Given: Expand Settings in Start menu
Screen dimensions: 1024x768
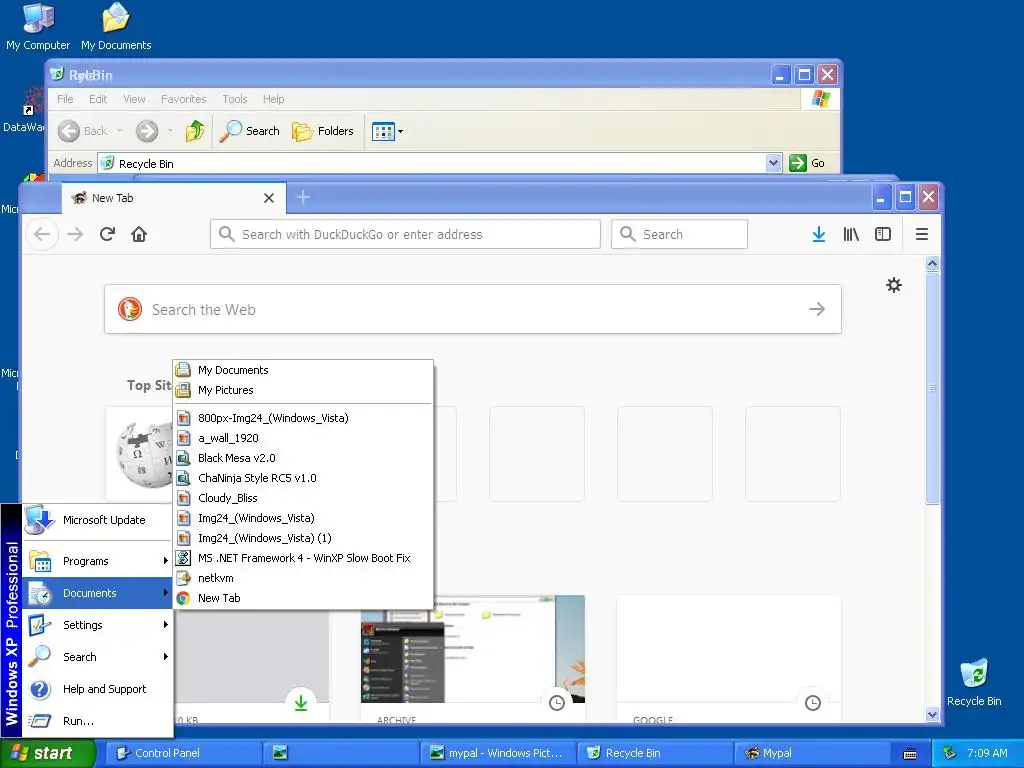Looking at the screenshot, I should coord(97,625).
